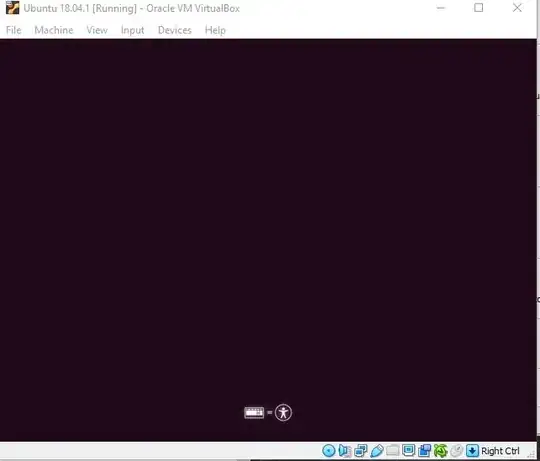Click the shared folders status icon
Screen dimensions: 540x461
click(393, 450)
